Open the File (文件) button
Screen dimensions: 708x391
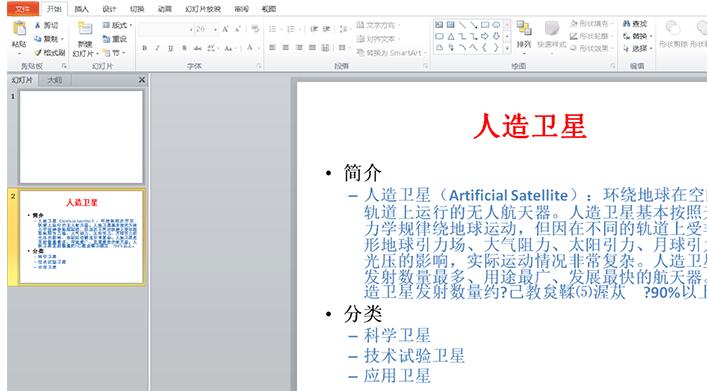pos(23,9)
